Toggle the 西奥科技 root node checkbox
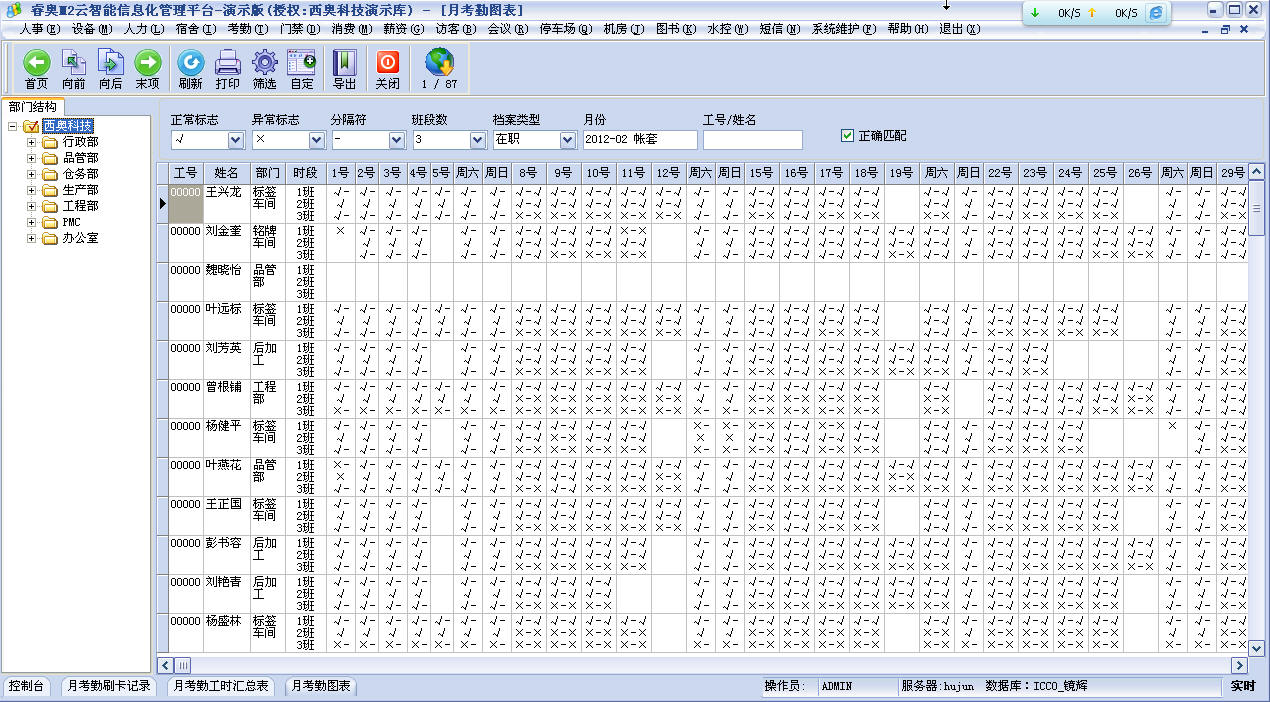1270x702 pixels. tap(30, 126)
